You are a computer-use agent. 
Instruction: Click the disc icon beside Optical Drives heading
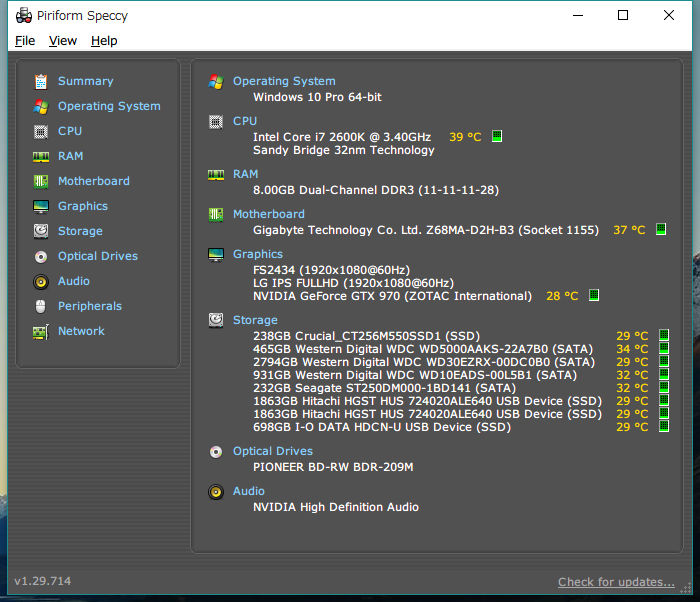tap(216, 452)
